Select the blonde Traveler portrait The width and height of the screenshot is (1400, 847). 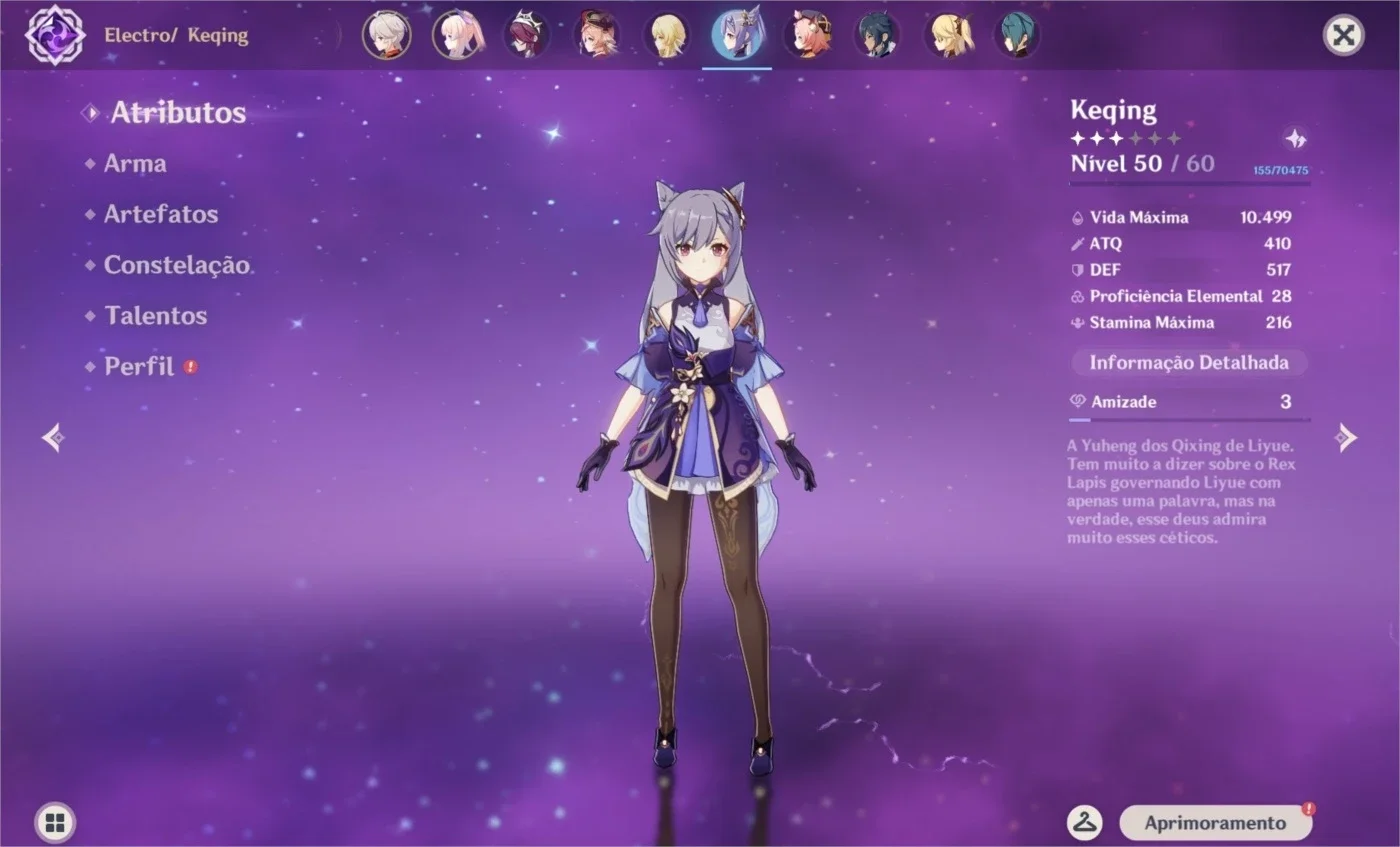tap(667, 35)
